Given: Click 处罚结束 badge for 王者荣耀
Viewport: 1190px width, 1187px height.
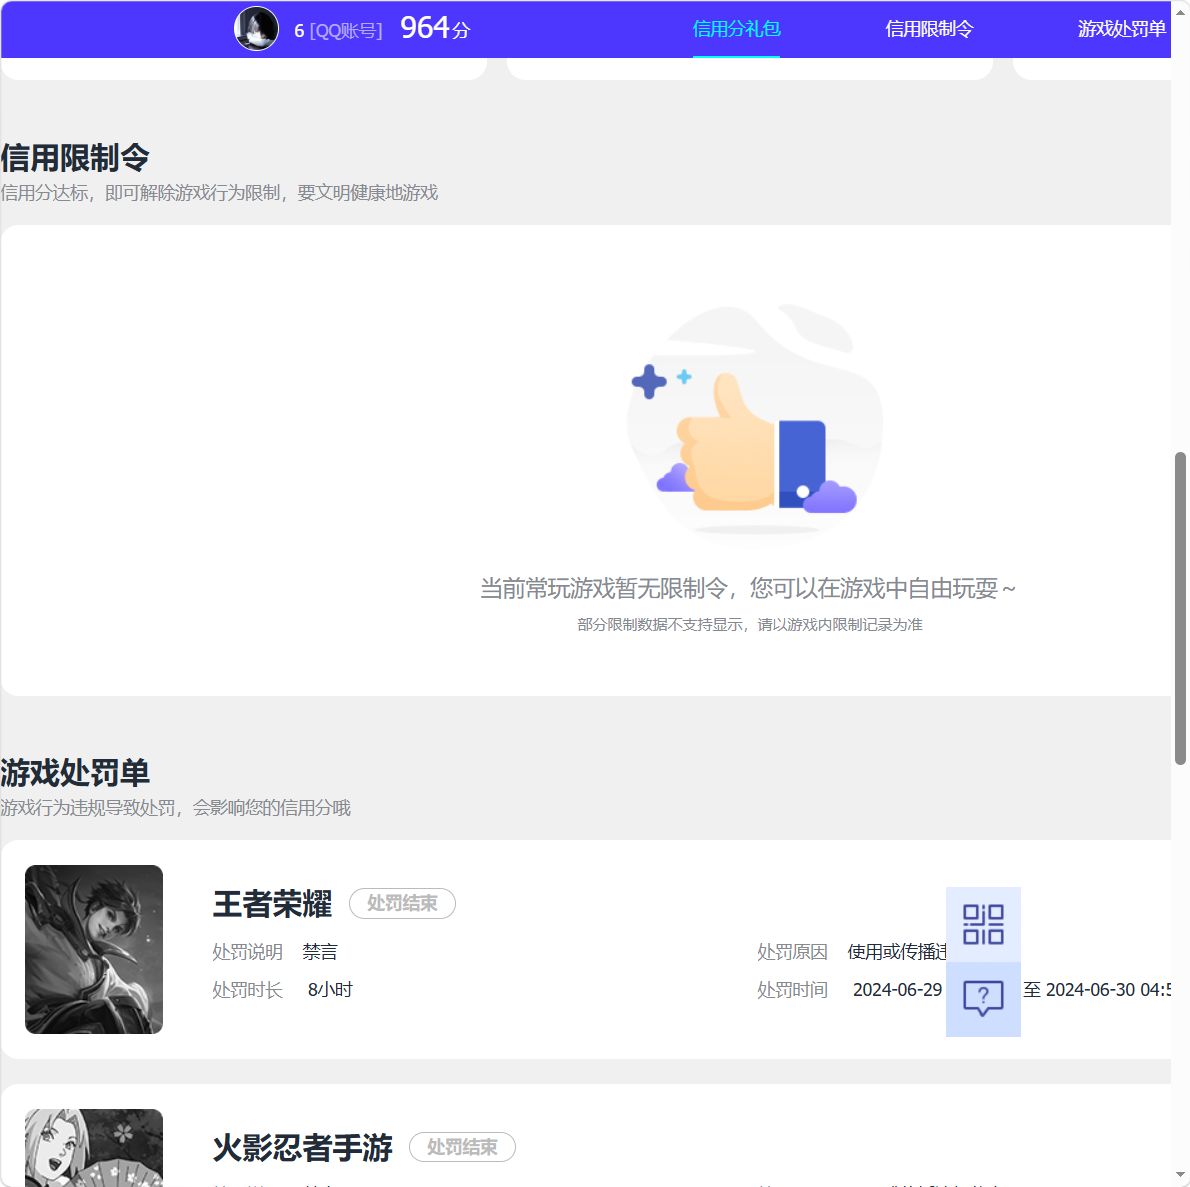Looking at the screenshot, I should tap(402, 903).
